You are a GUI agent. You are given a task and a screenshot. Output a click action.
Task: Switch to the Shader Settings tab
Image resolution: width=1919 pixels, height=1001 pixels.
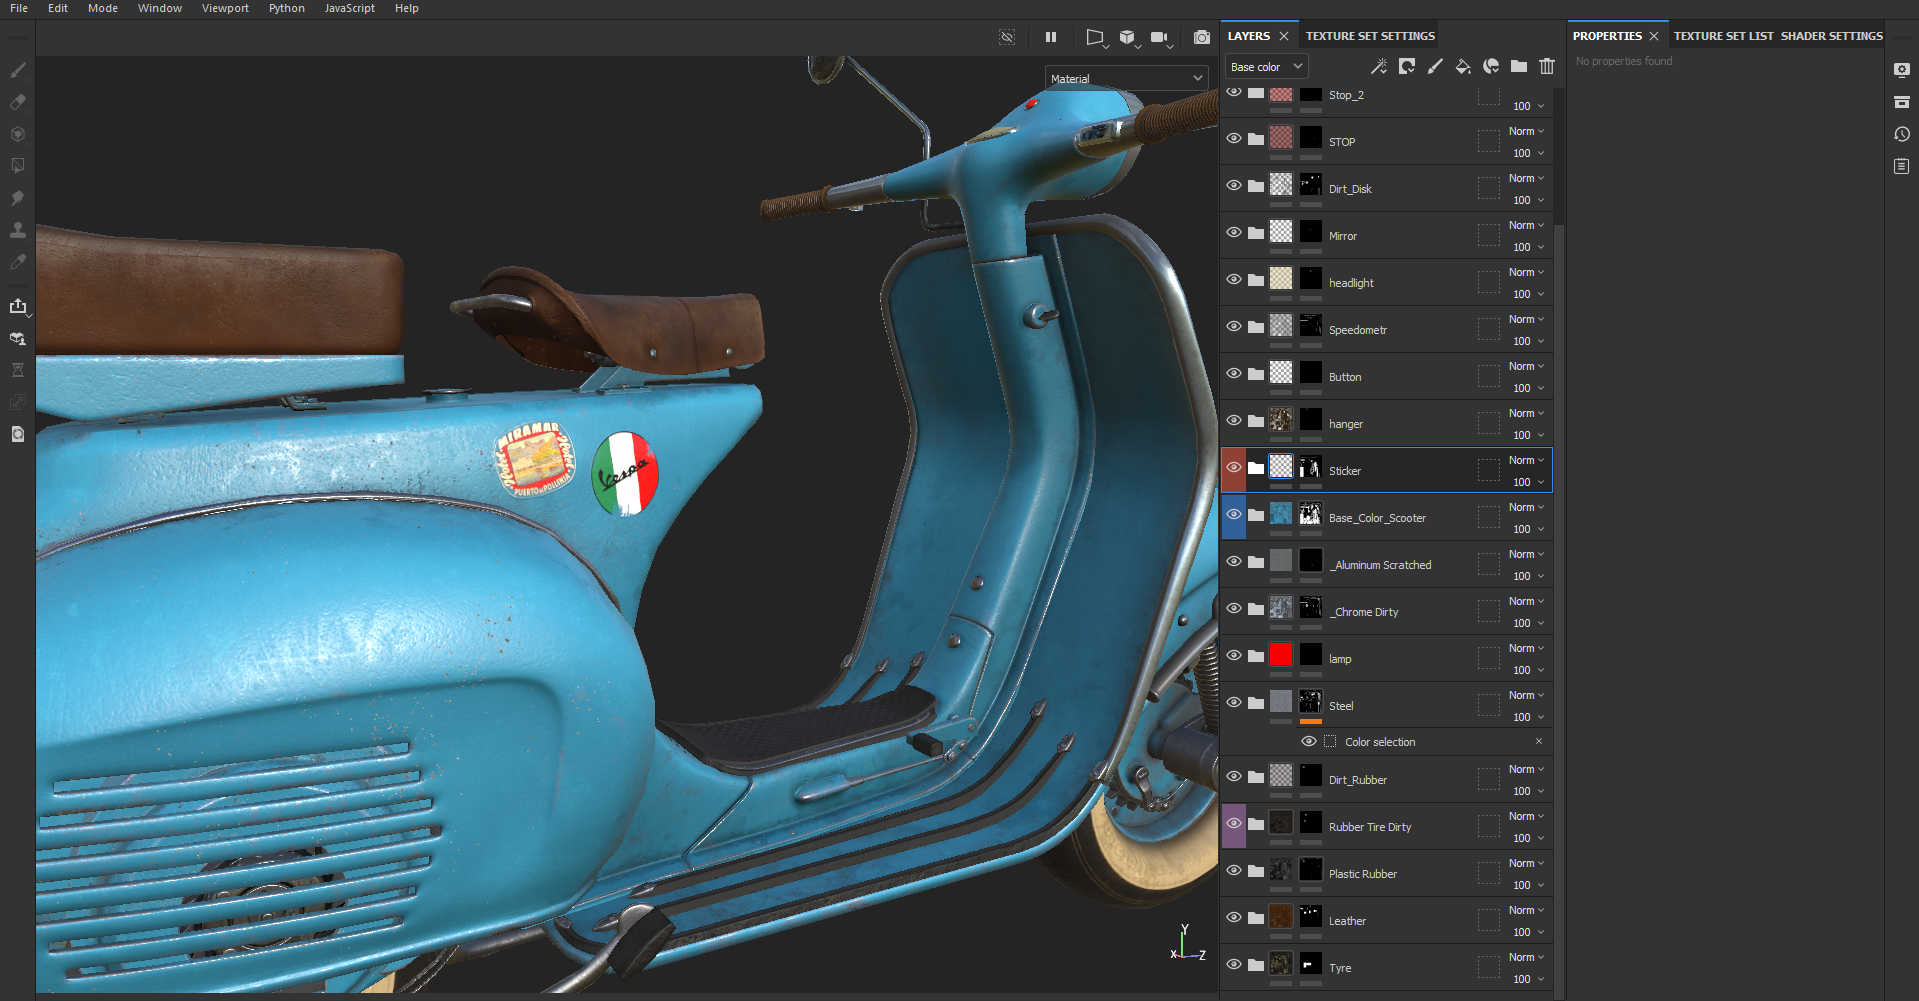(x=1831, y=36)
